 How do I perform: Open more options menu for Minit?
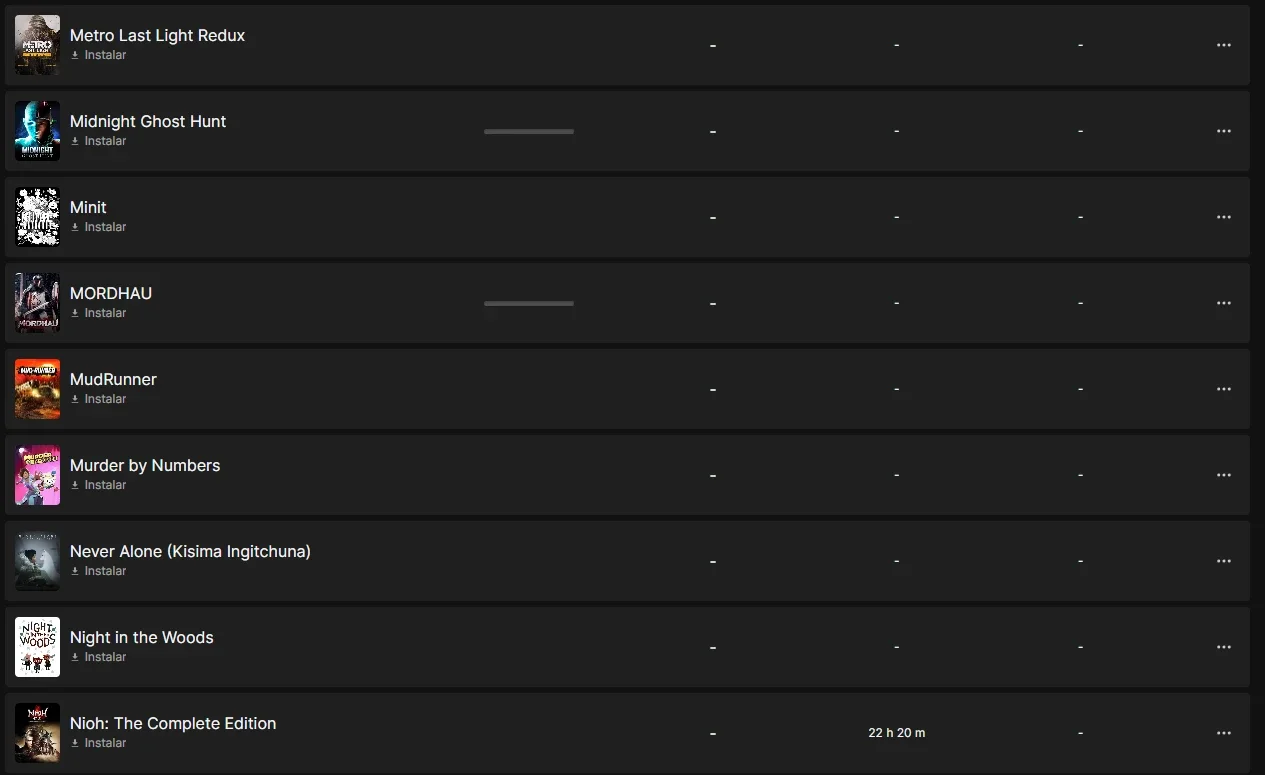click(1223, 217)
